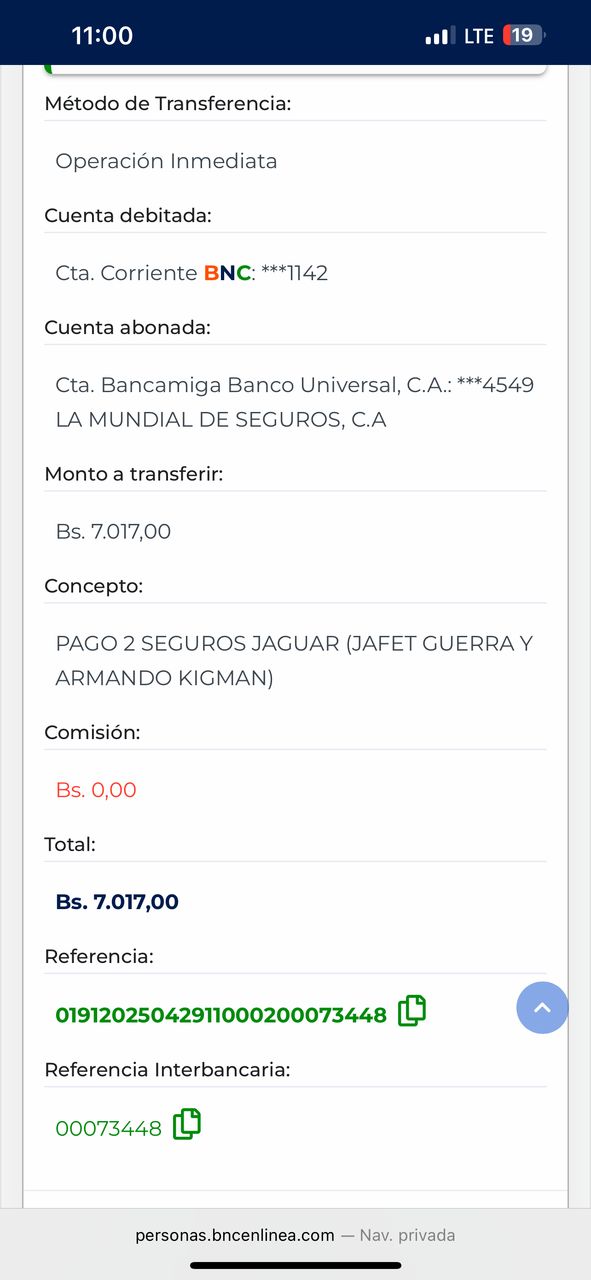
Task: Tap the 11:00 clock in status bar
Action: point(102,36)
